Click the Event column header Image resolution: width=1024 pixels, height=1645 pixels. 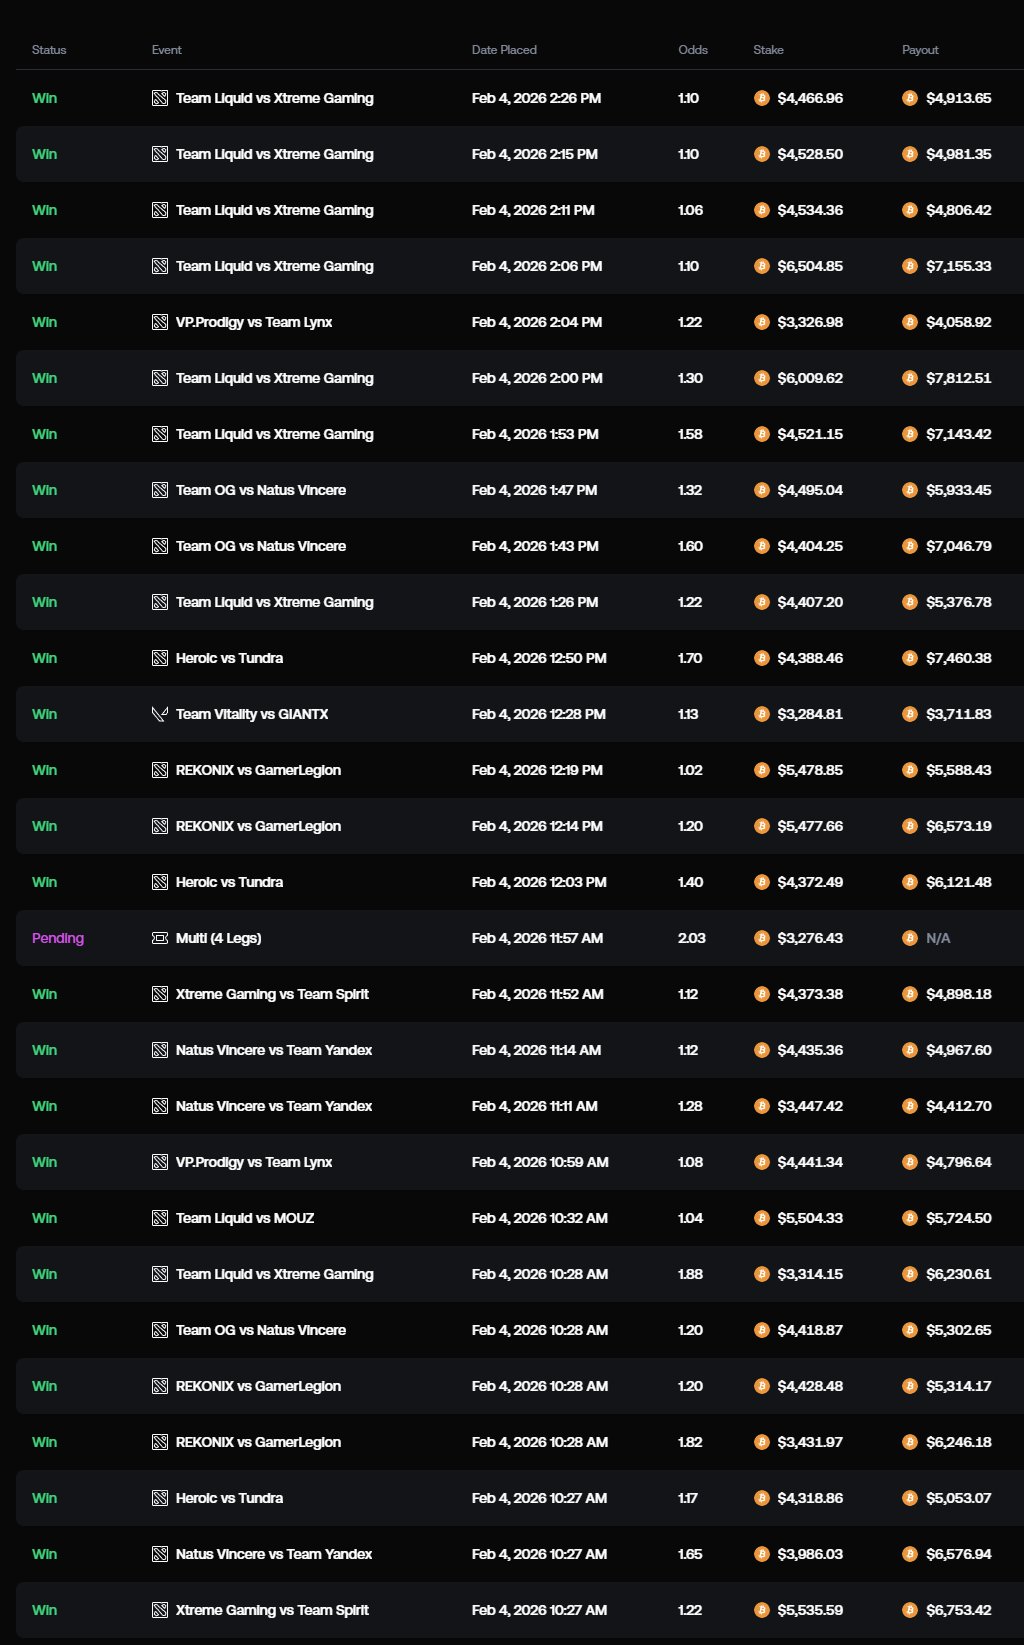click(167, 50)
